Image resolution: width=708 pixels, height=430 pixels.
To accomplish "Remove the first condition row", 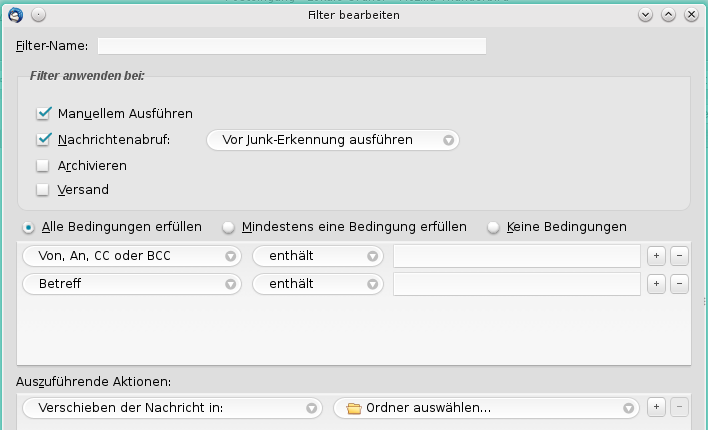I will pos(680,256).
